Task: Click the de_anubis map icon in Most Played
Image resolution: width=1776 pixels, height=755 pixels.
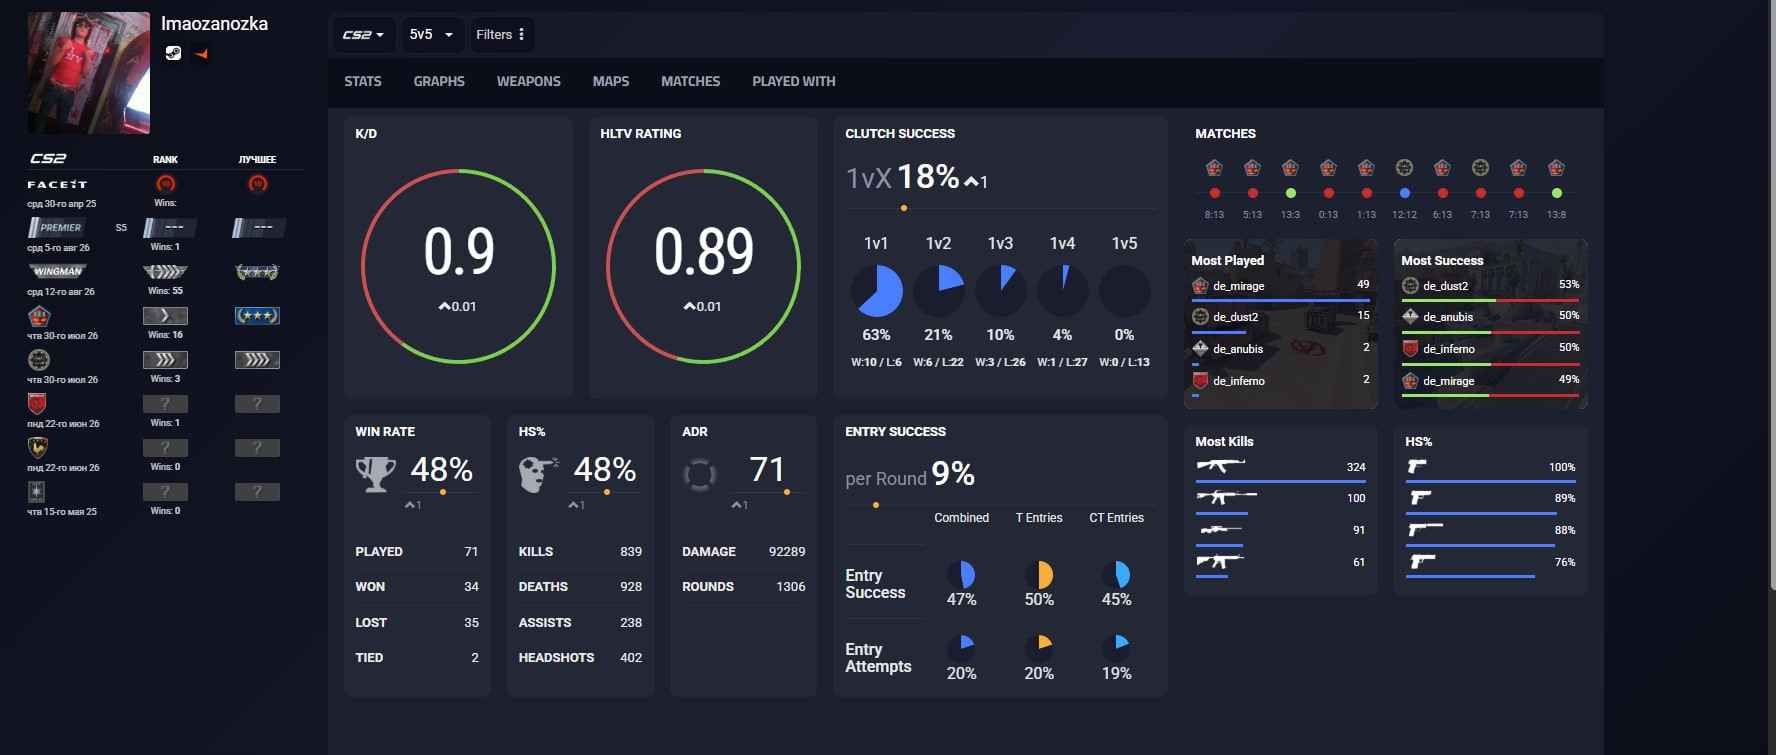Action: pos(1200,349)
